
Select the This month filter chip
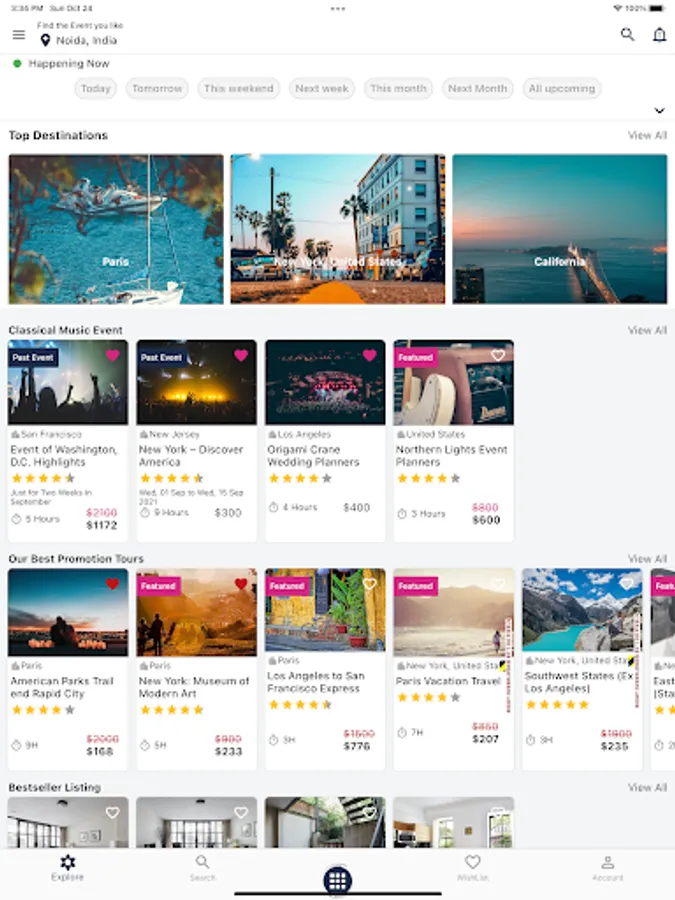pyautogui.click(x=398, y=88)
